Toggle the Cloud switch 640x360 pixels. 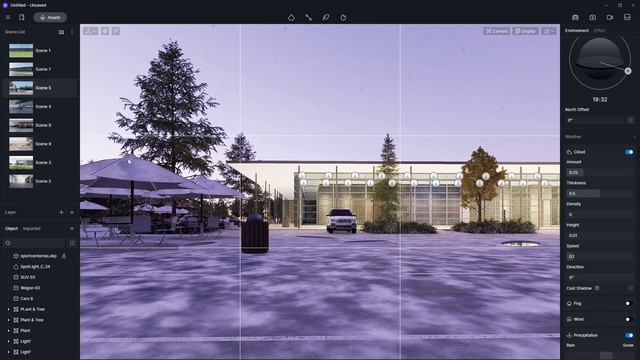point(629,152)
